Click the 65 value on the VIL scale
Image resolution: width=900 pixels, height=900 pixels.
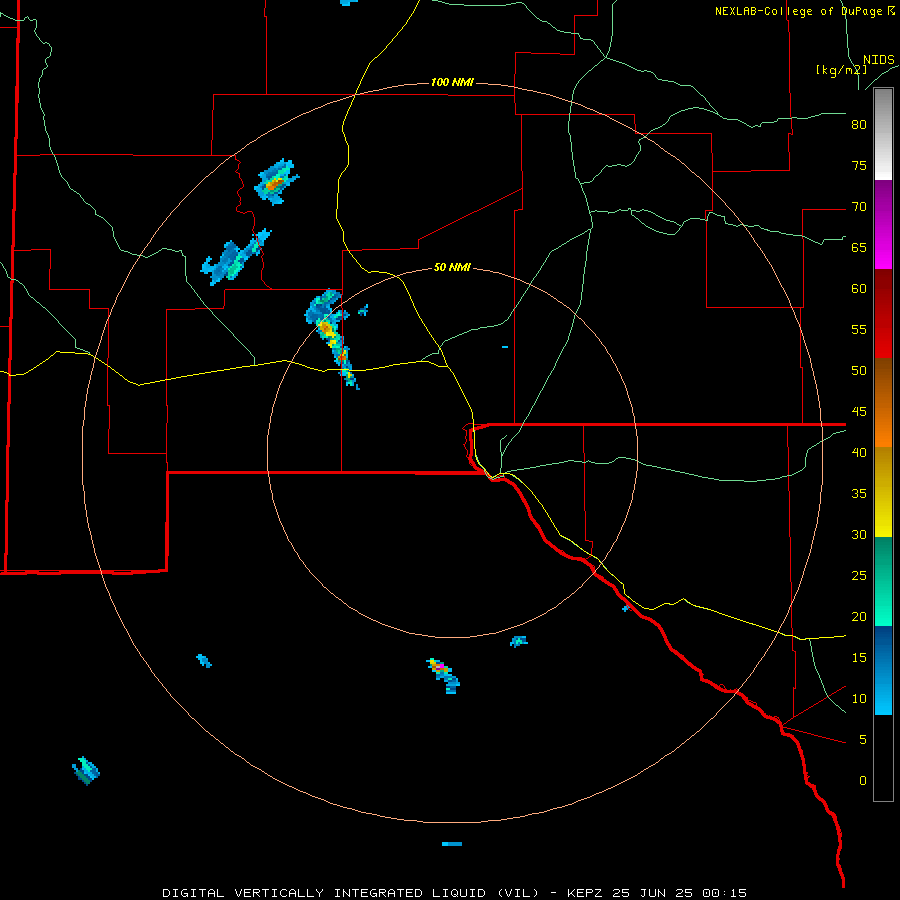[x=859, y=247]
